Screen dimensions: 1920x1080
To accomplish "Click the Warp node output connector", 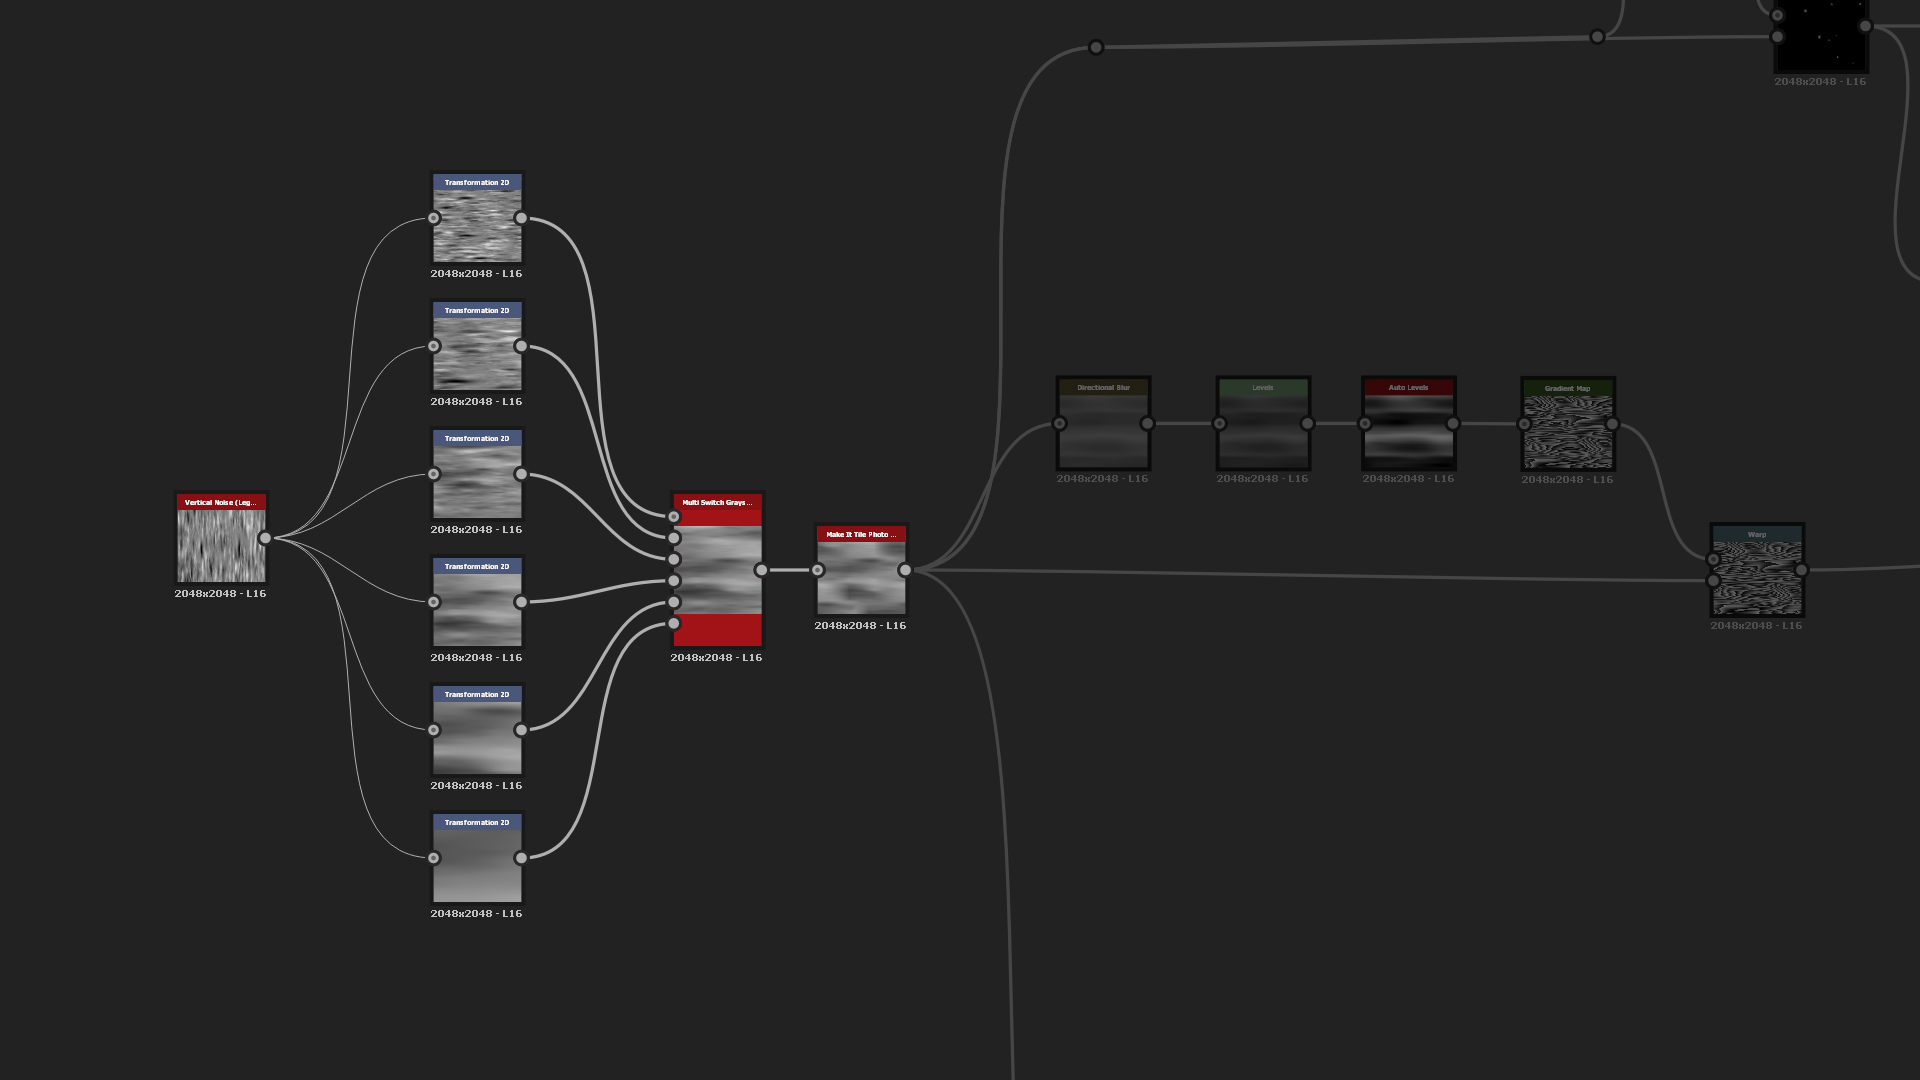I will 1801,570.
